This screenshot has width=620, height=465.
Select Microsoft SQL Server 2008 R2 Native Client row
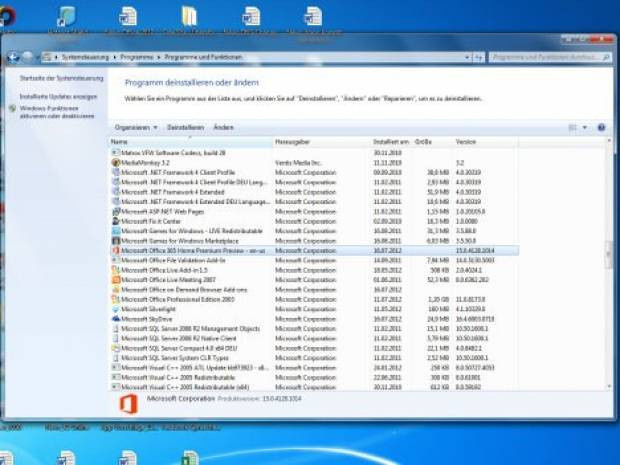pos(314,338)
